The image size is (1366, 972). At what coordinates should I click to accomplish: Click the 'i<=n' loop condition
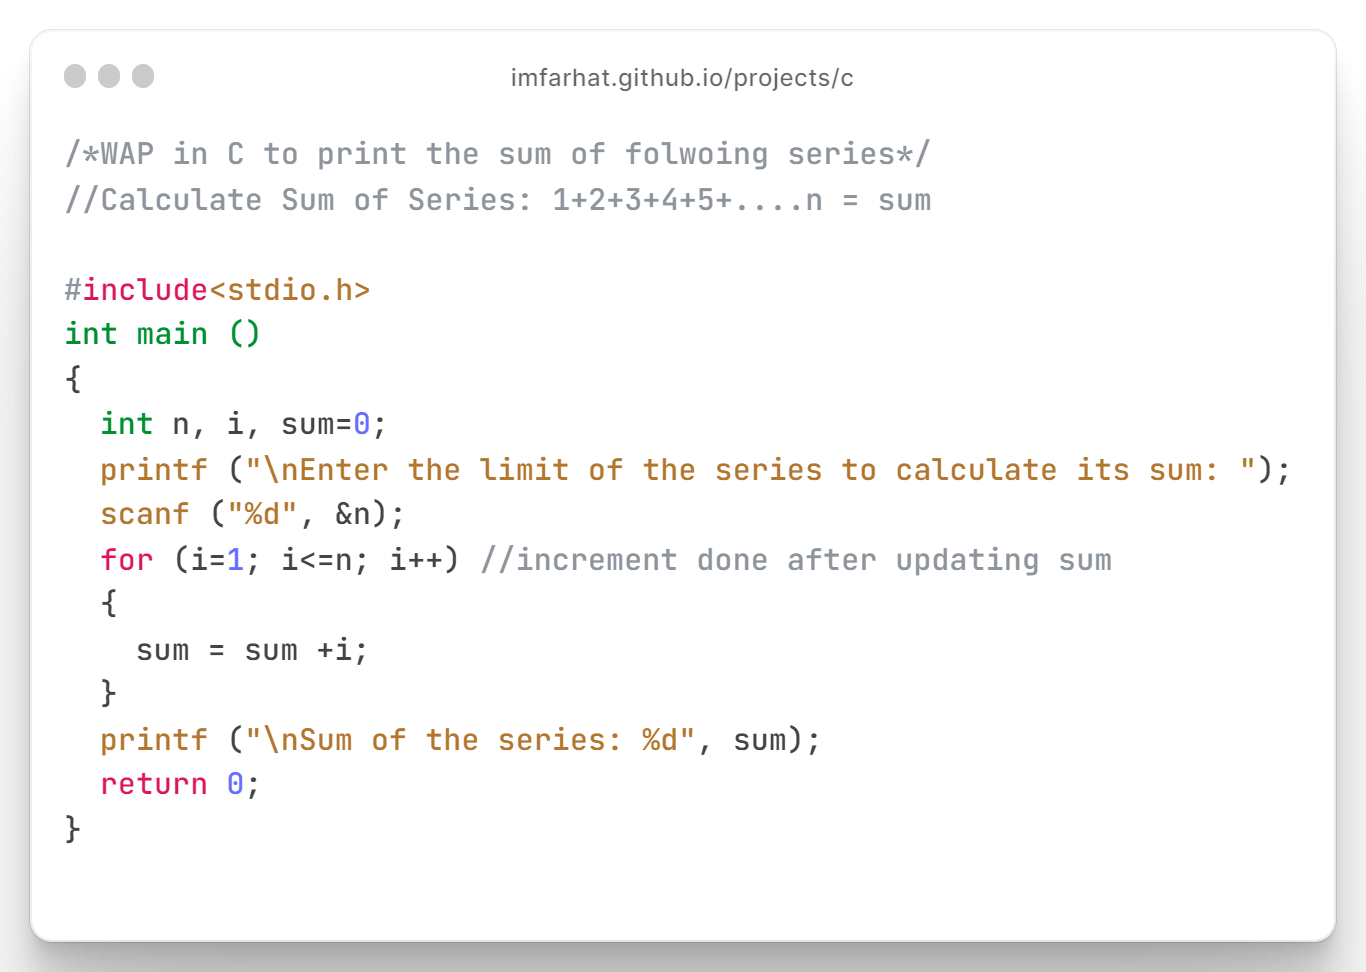(317, 560)
